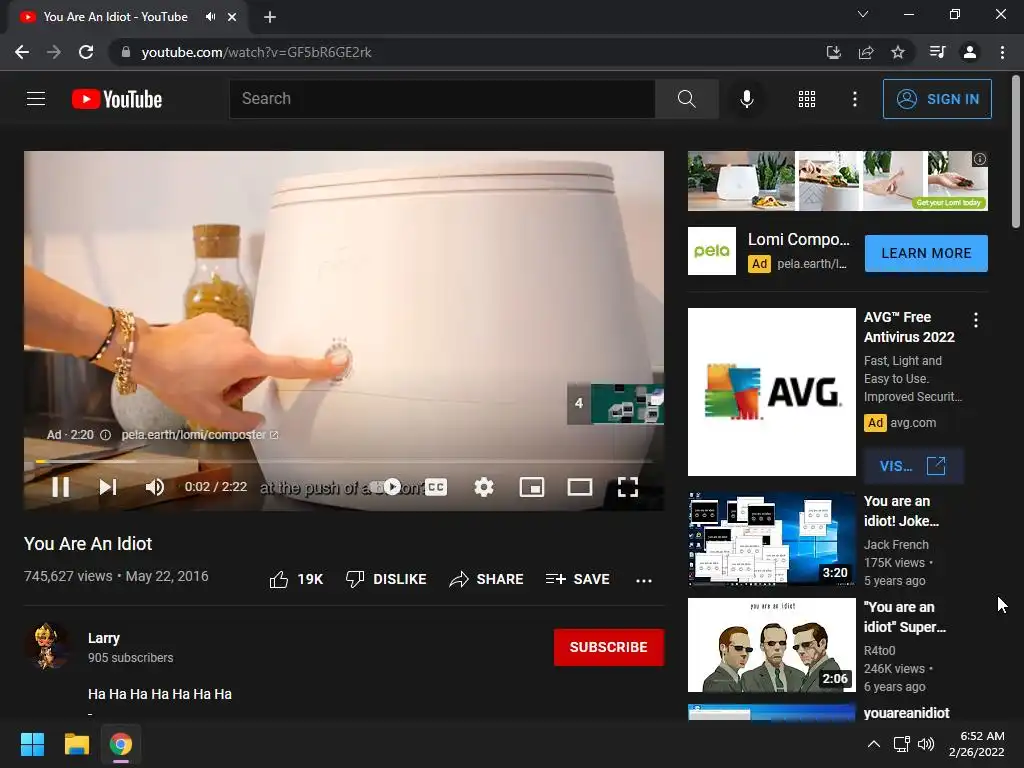Mute the player volume
The height and width of the screenshot is (768, 1024).
[155, 487]
